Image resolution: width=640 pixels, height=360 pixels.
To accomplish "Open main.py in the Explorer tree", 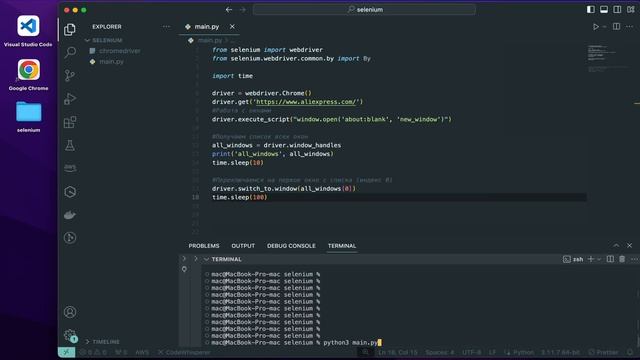I will pyautogui.click(x=111, y=62).
